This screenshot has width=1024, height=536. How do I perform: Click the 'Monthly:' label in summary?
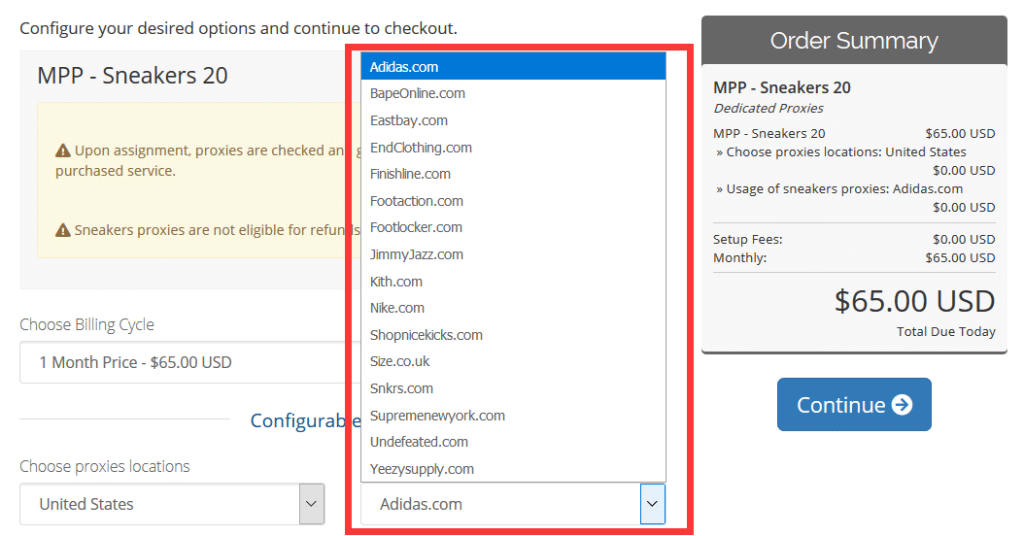pyautogui.click(x=740, y=258)
